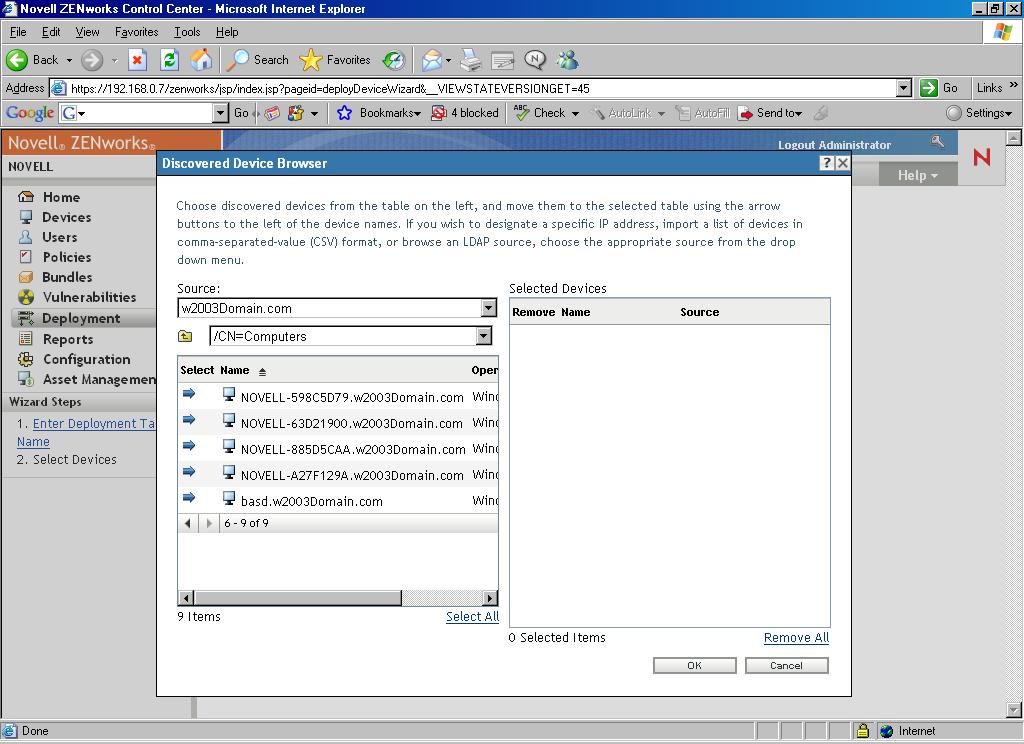Open the History toolbar icon
Image resolution: width=1024 pixels, height=744 pixels.
pos(394,61)
